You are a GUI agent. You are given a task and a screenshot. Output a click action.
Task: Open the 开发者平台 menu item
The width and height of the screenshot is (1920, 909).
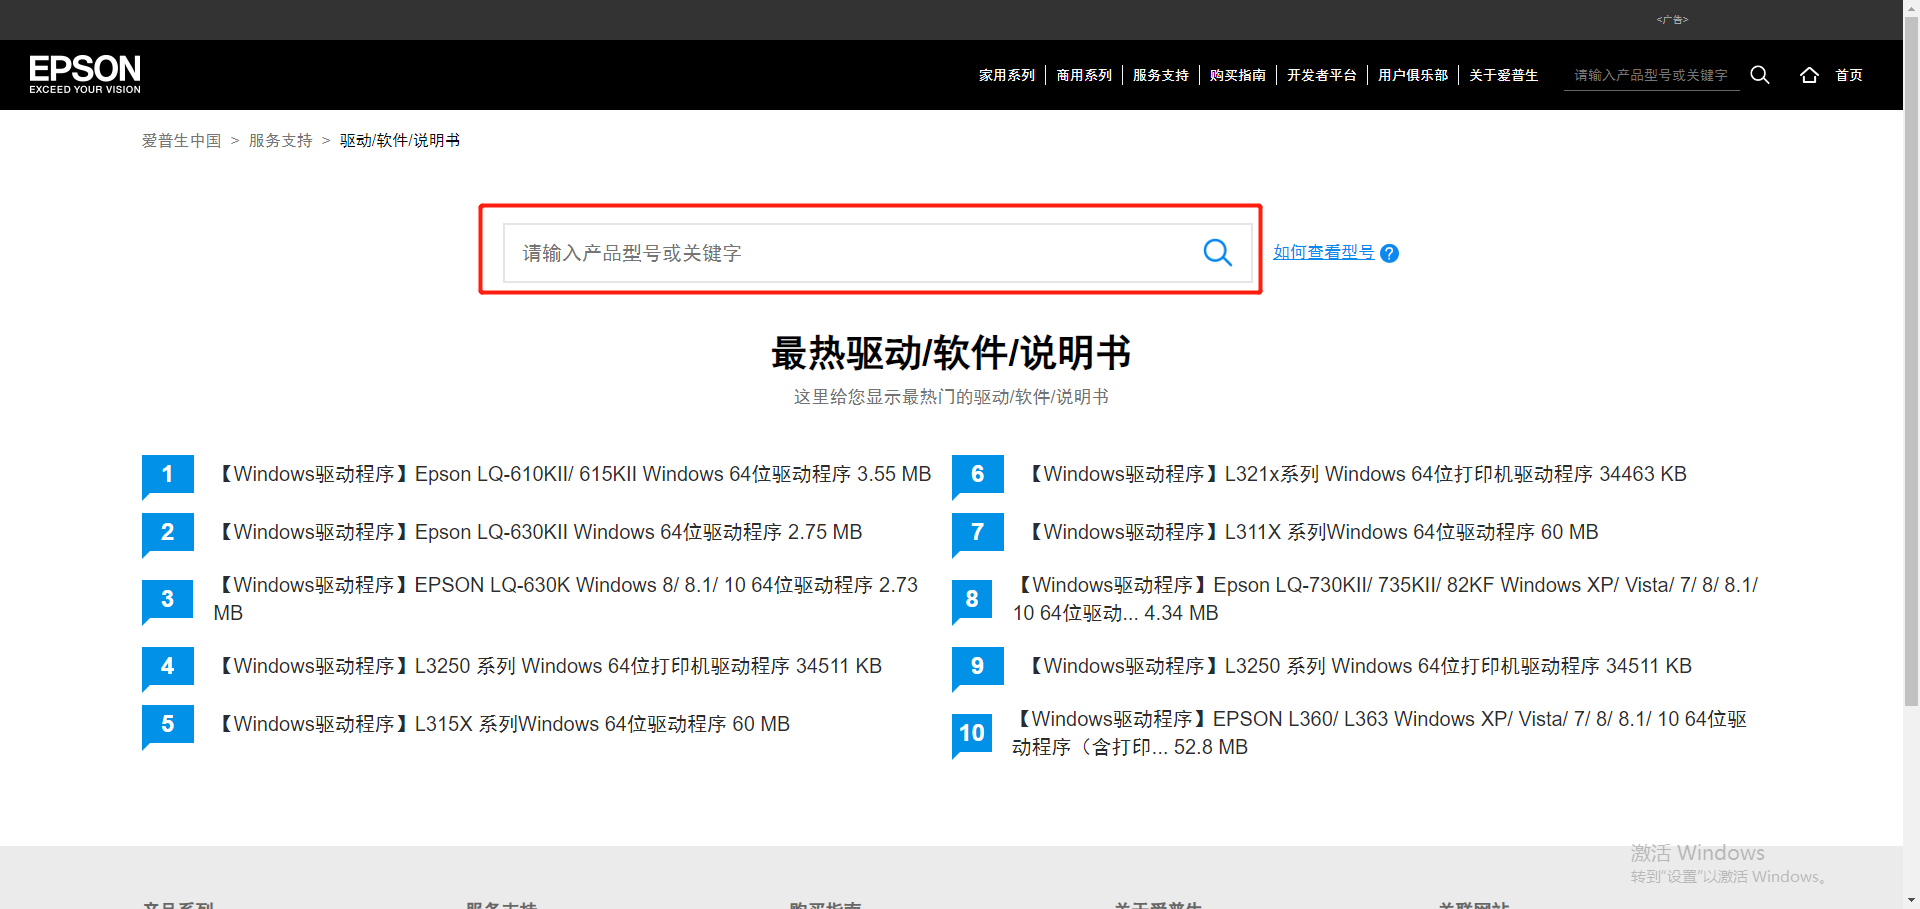click(1321, 75)
